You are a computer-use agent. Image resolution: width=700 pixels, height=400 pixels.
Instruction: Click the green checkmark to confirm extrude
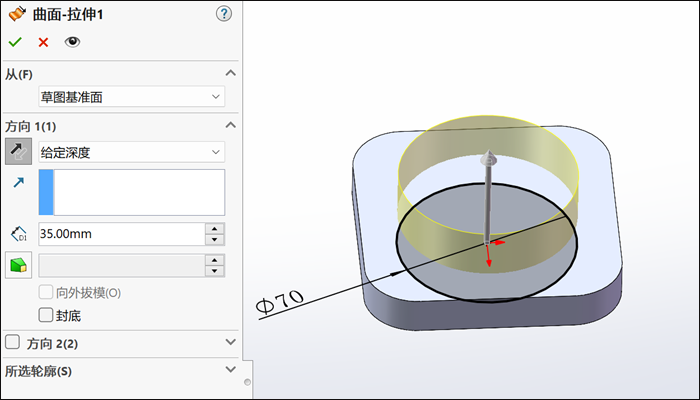pyautogui.click(x=15, y=42)
